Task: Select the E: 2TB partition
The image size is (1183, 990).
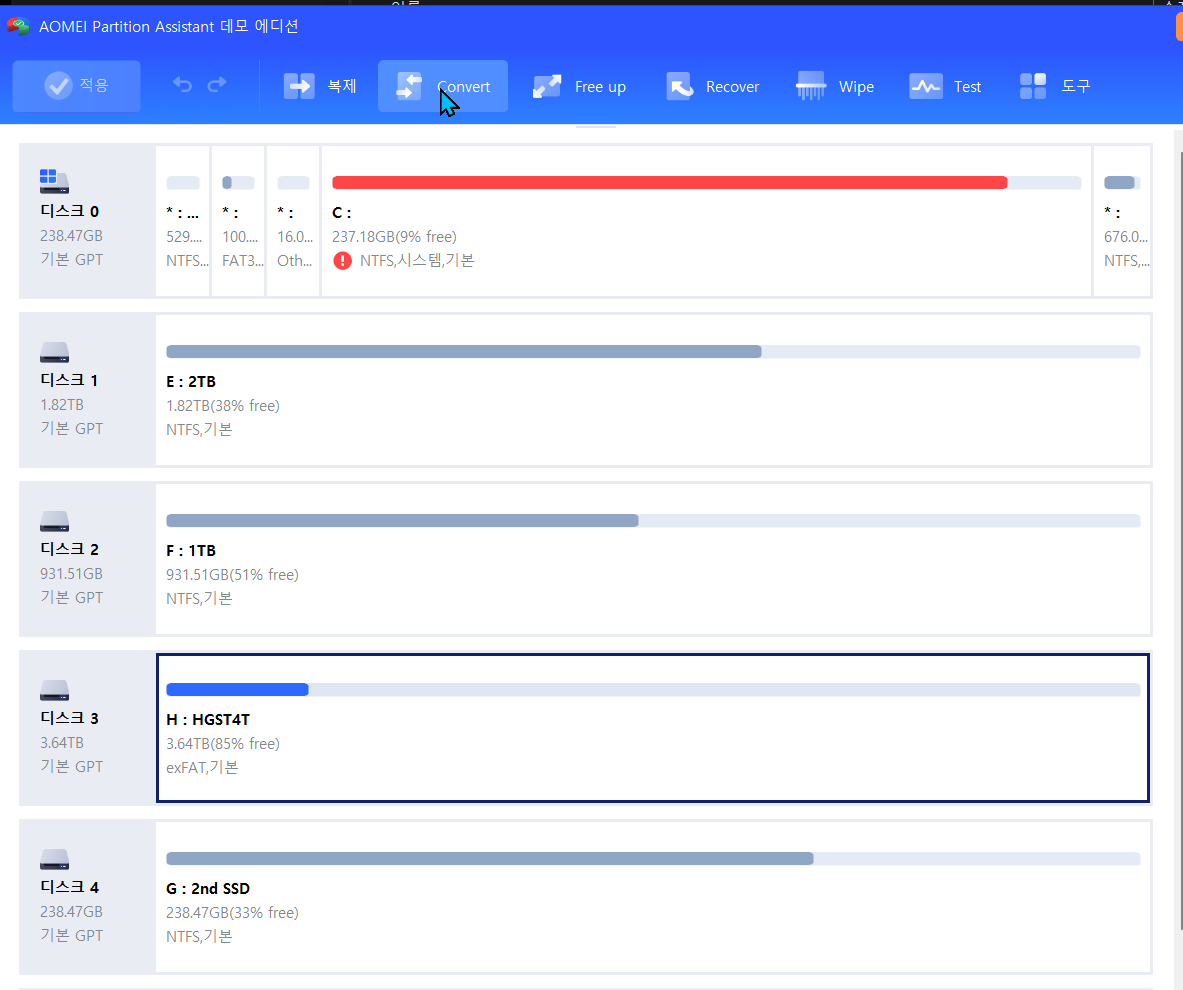Action: [653, 390]
